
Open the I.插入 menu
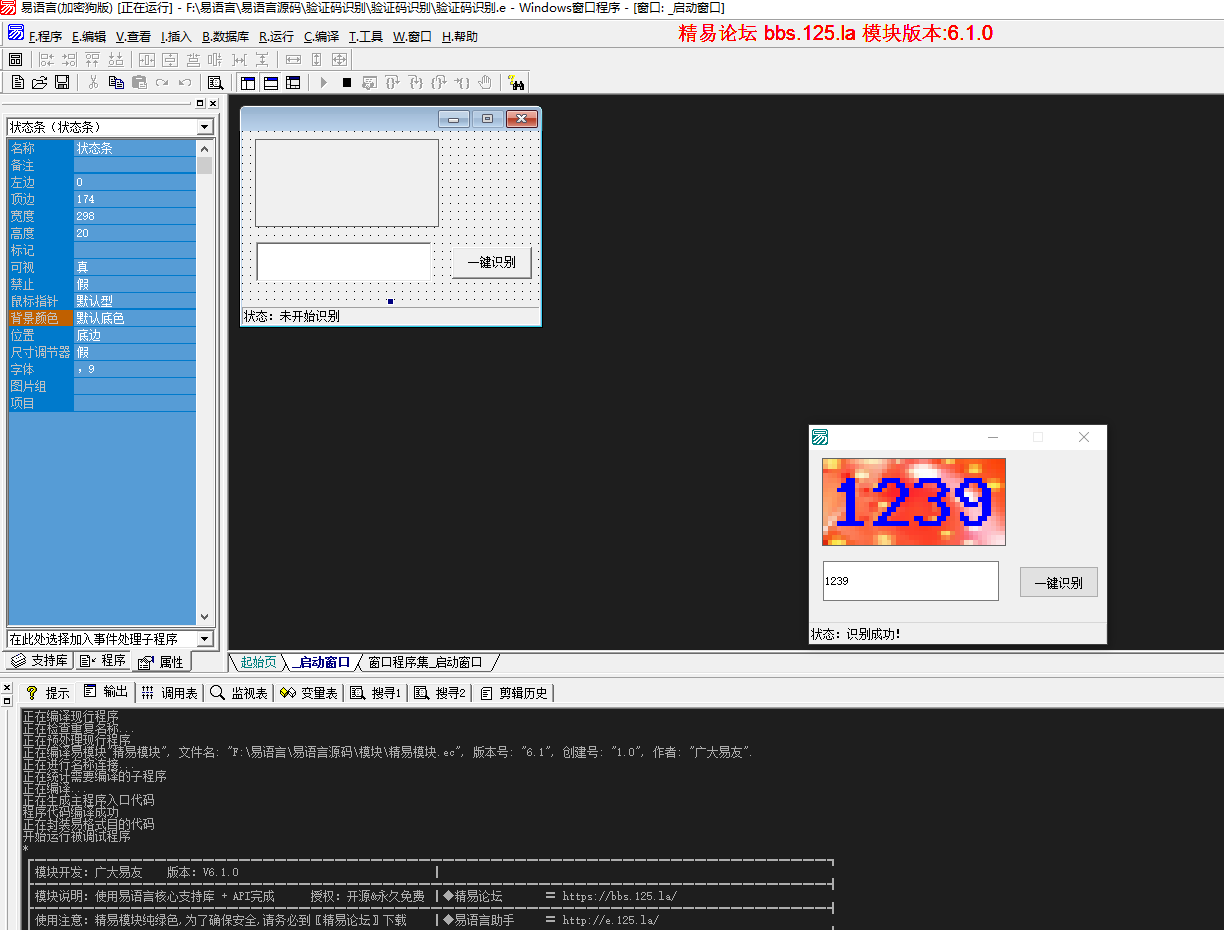pos(176,37)
